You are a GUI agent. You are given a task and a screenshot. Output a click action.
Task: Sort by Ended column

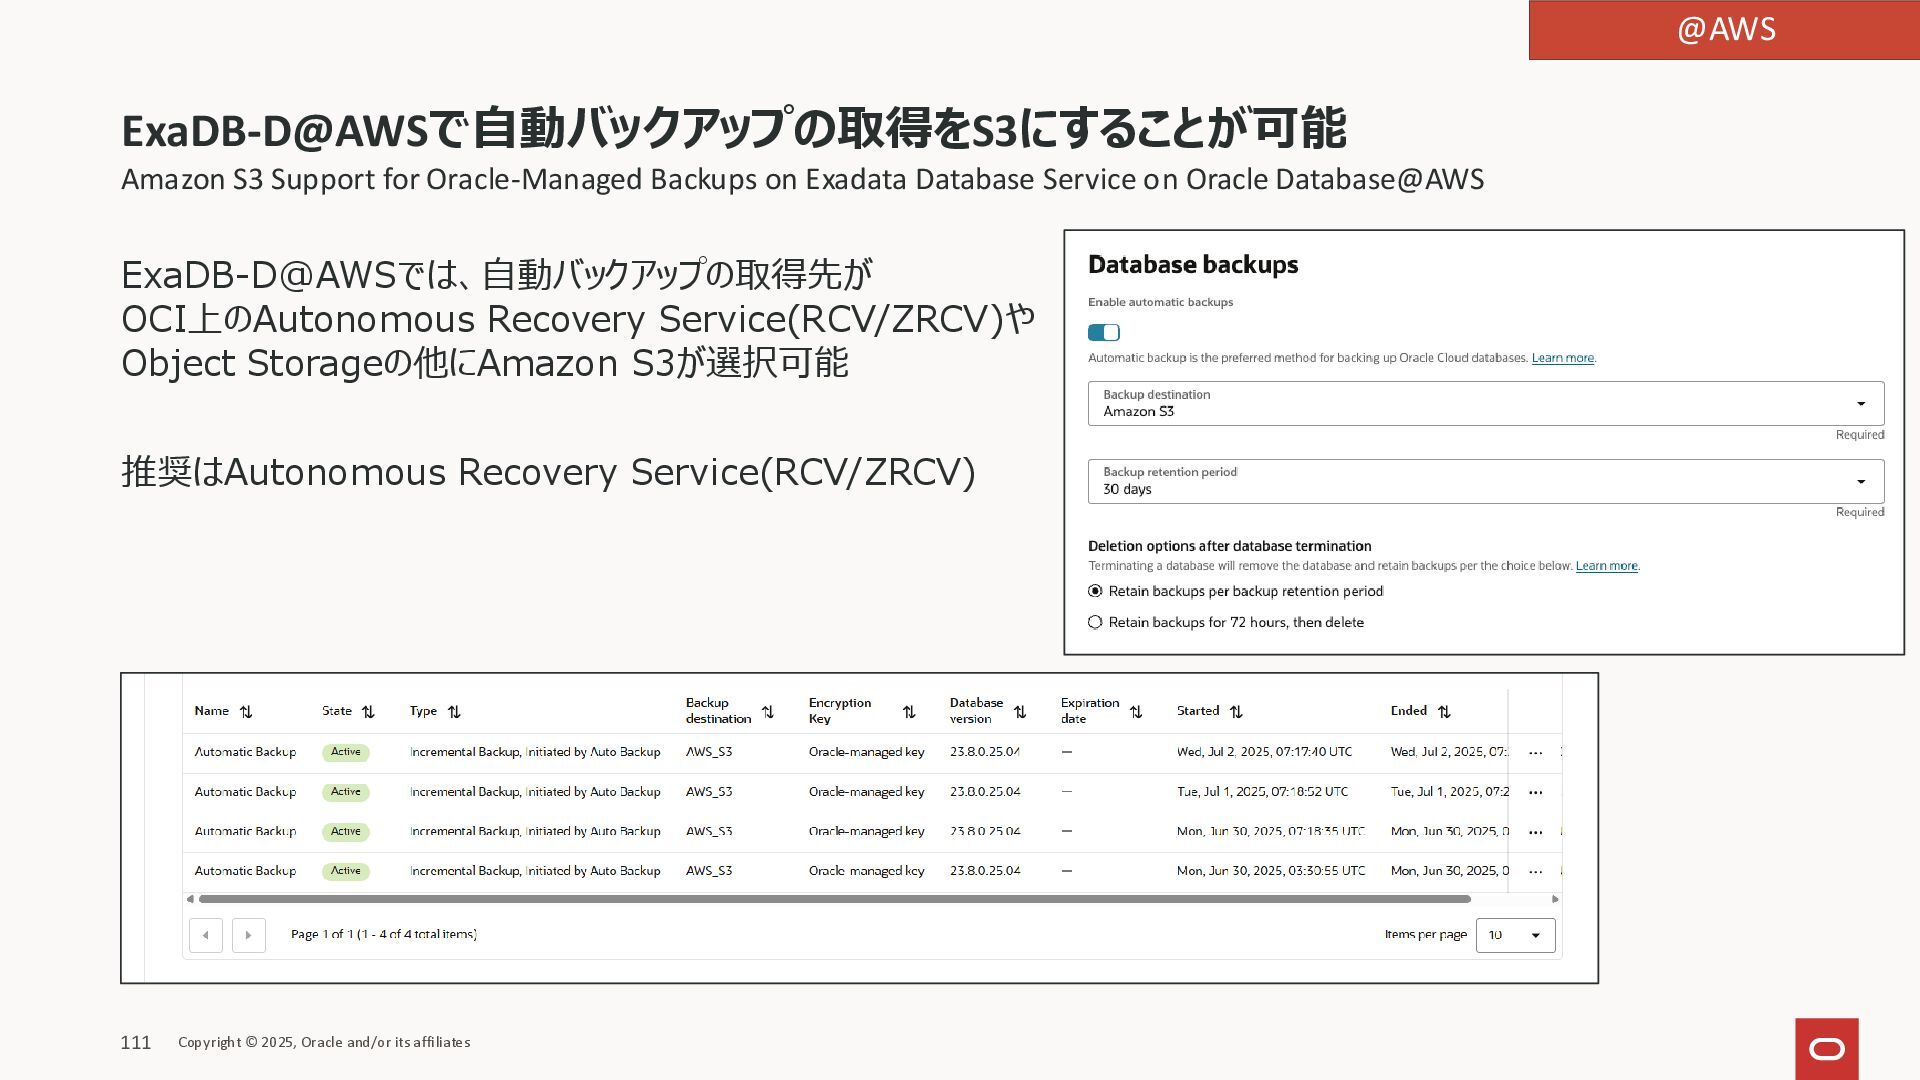[x=1444, y=712]
